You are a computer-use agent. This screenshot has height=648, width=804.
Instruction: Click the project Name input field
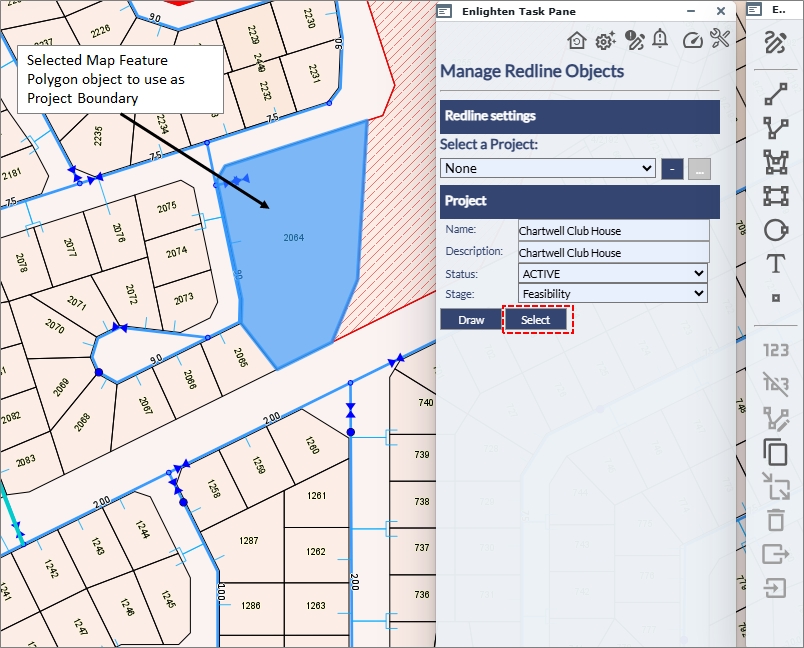613,231
